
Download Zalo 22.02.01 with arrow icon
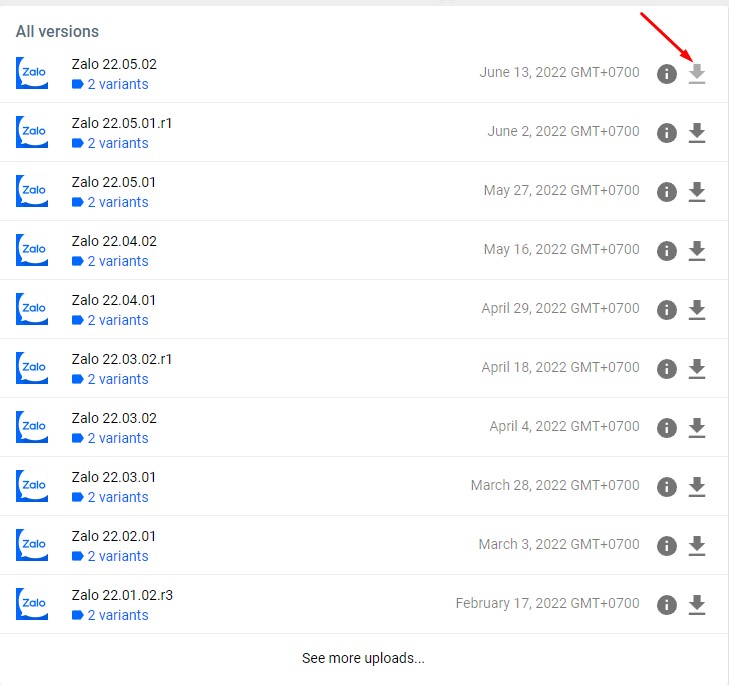(697, 546)
